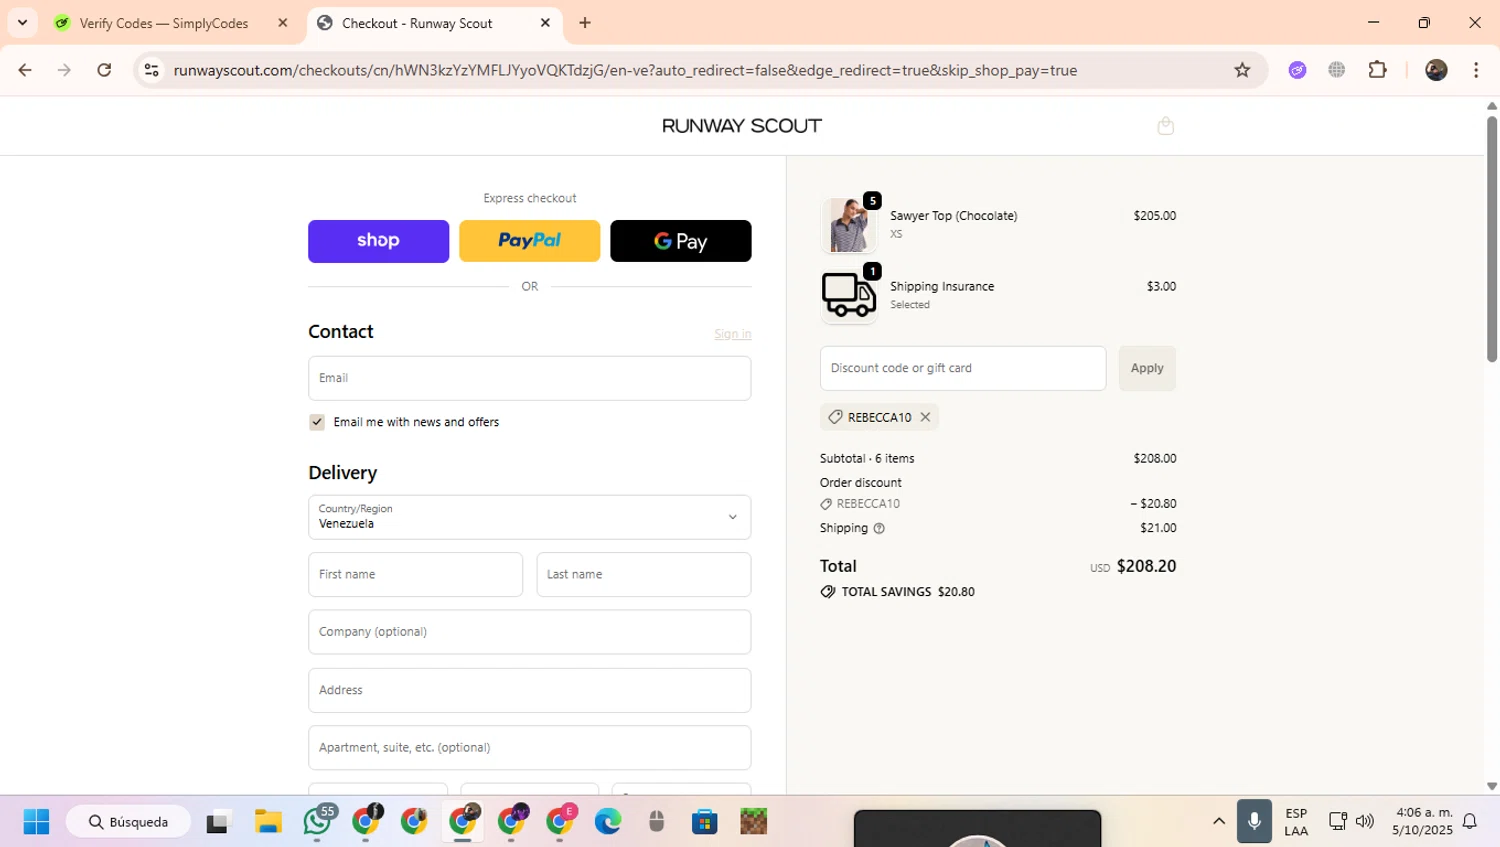Pay with PayPal express button

[529, 241]
